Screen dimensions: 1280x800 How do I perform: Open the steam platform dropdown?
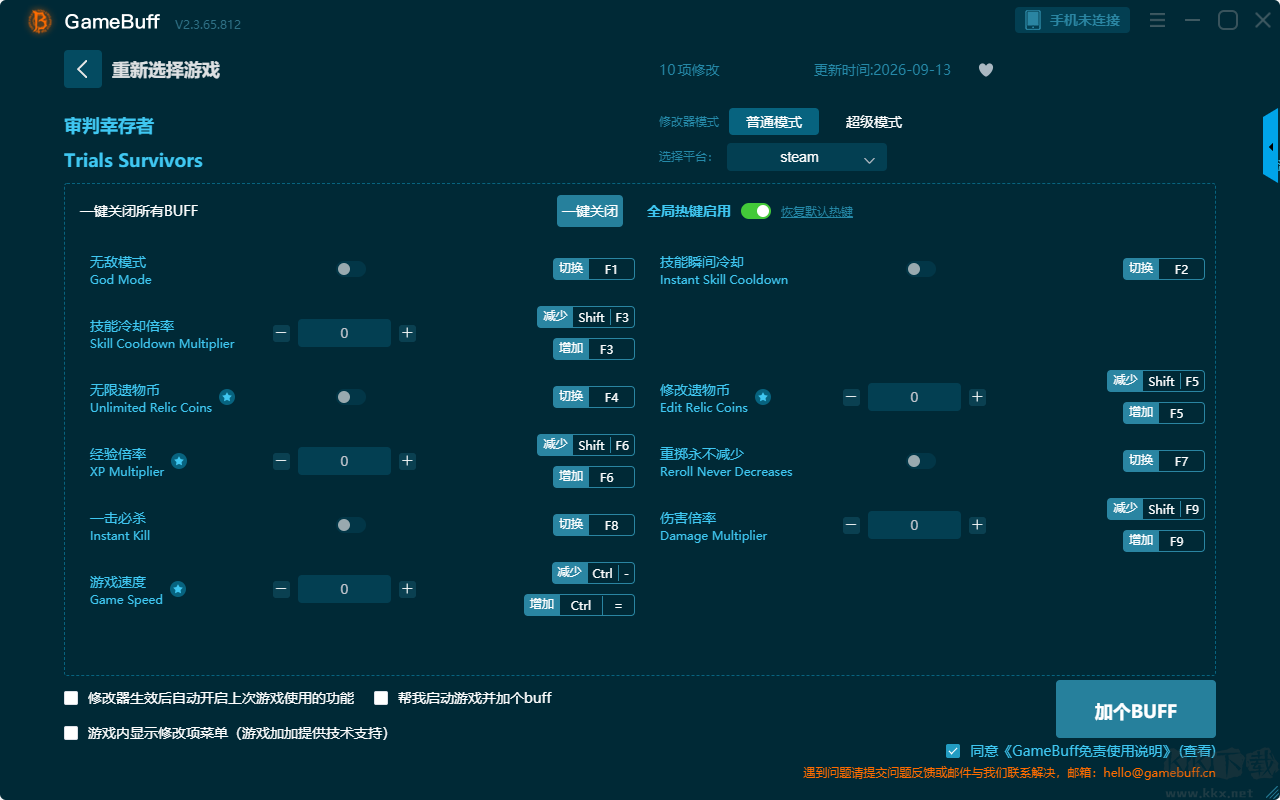click(x=807, y=157)
